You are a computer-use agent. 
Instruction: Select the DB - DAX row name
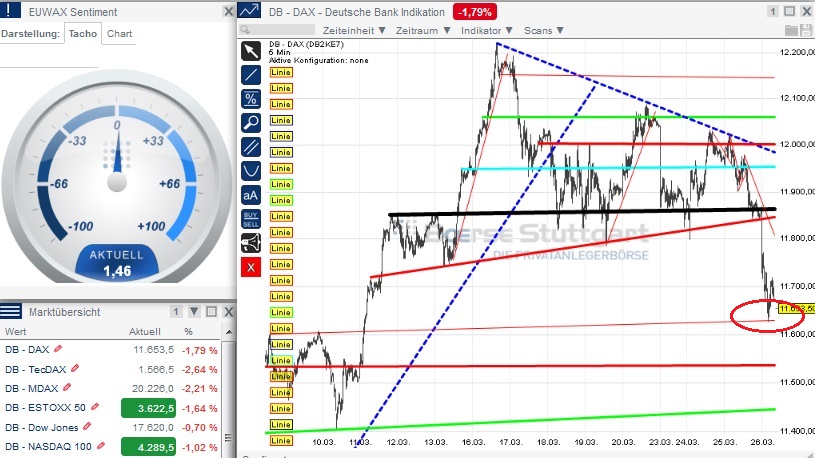pyautogui.click(x=27, y=349)
